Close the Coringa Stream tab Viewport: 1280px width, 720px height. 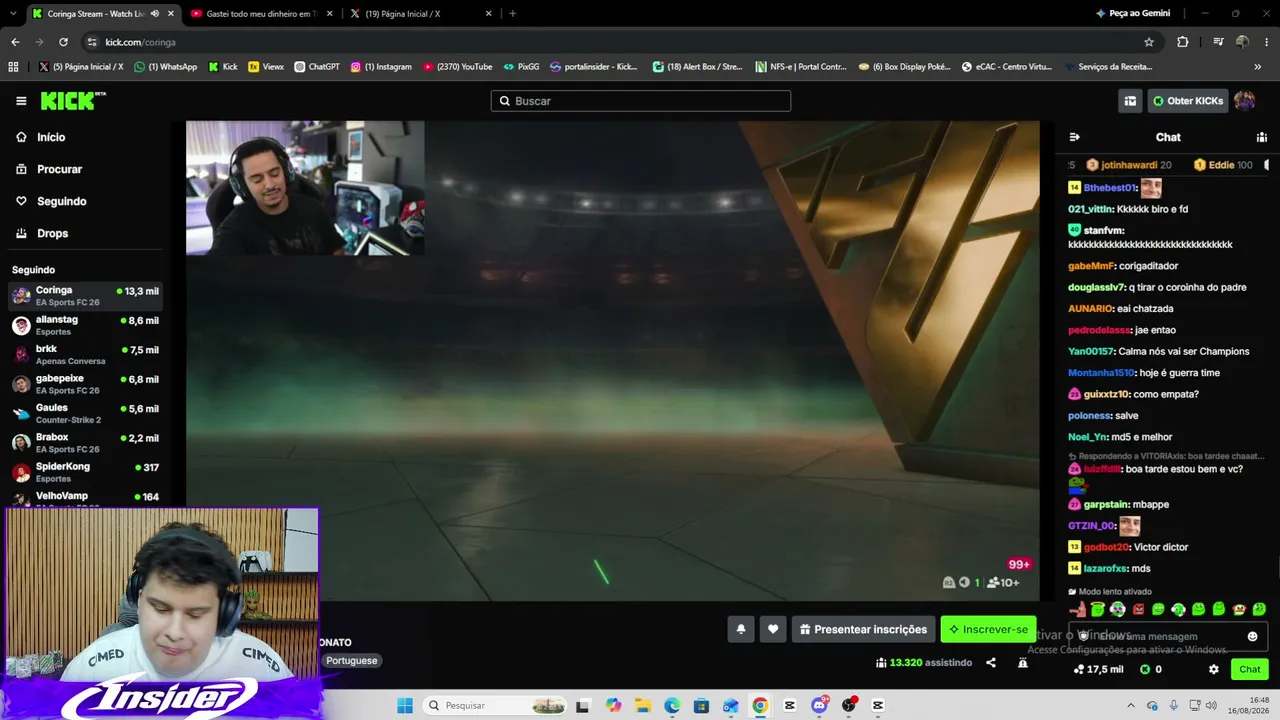click(x=171, y=14)
